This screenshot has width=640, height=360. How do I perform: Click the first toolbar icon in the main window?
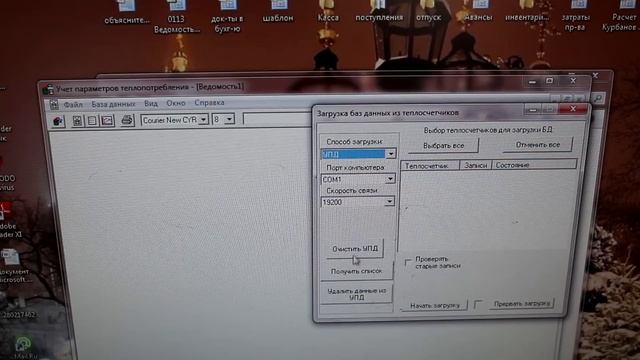point(58,121)
